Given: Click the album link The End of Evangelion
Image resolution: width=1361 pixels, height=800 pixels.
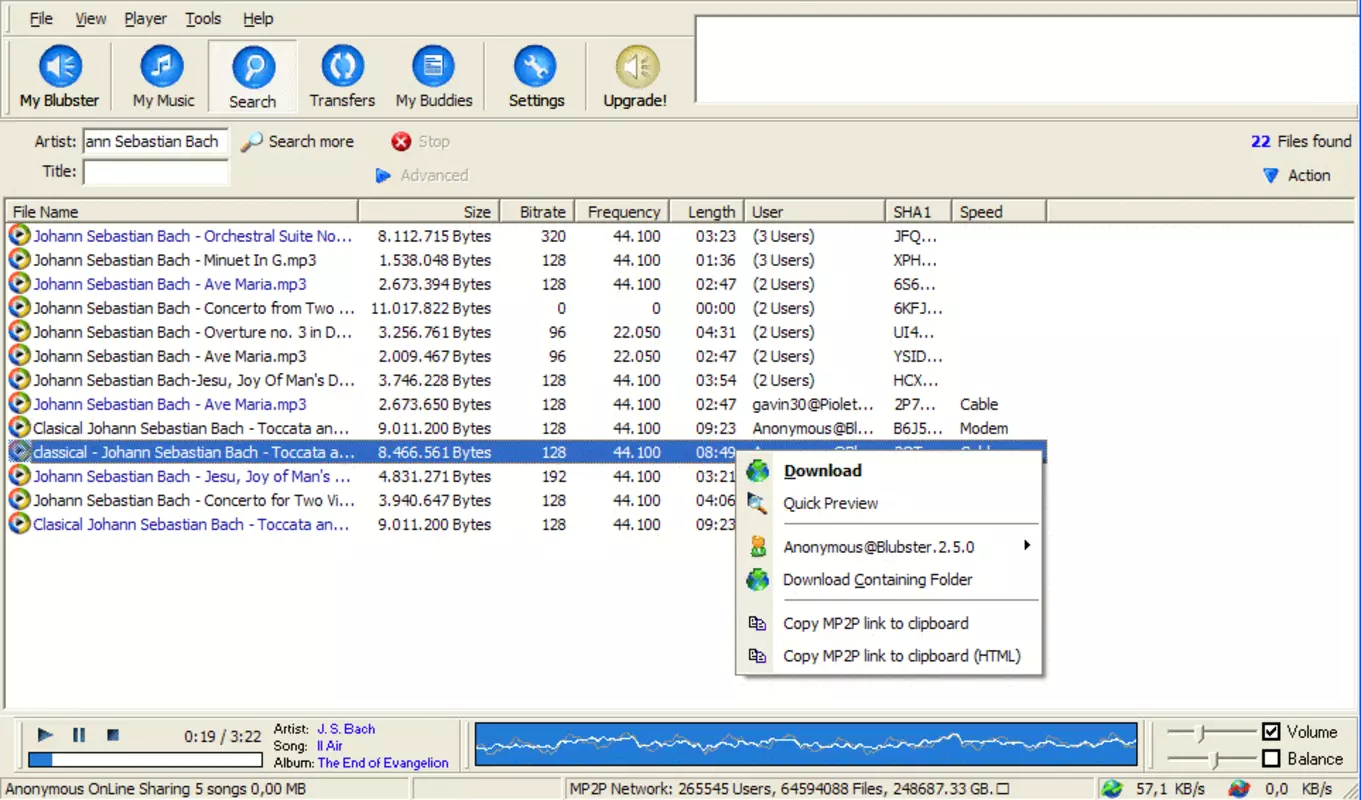Looking at the screenshot, I should [x=383, y=763].
